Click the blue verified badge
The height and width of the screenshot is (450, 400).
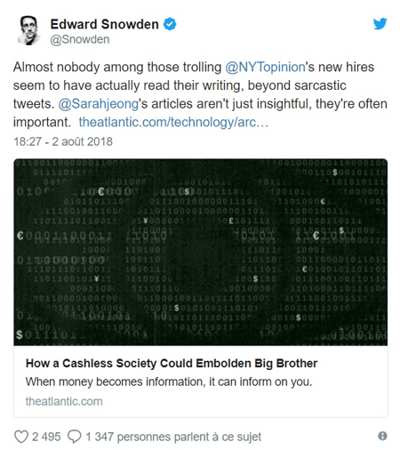click(x=170, y=24)
